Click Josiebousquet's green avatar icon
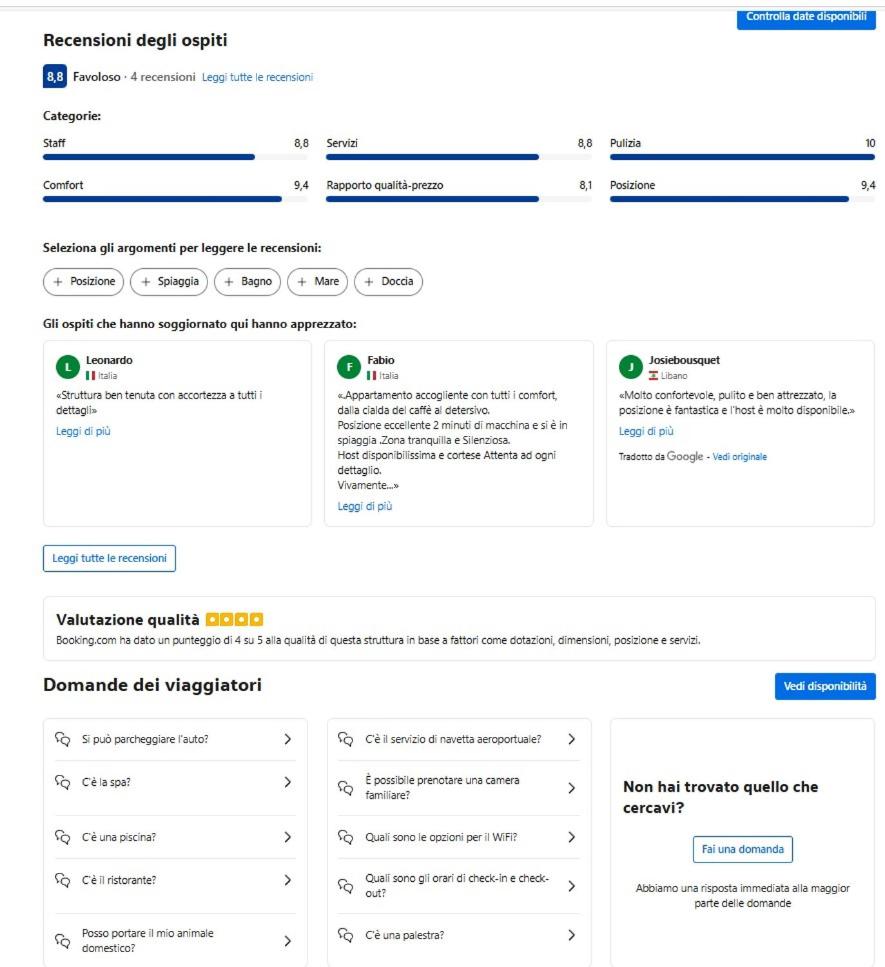Viewport: 885px width, 967px height. tap(630, 367)
